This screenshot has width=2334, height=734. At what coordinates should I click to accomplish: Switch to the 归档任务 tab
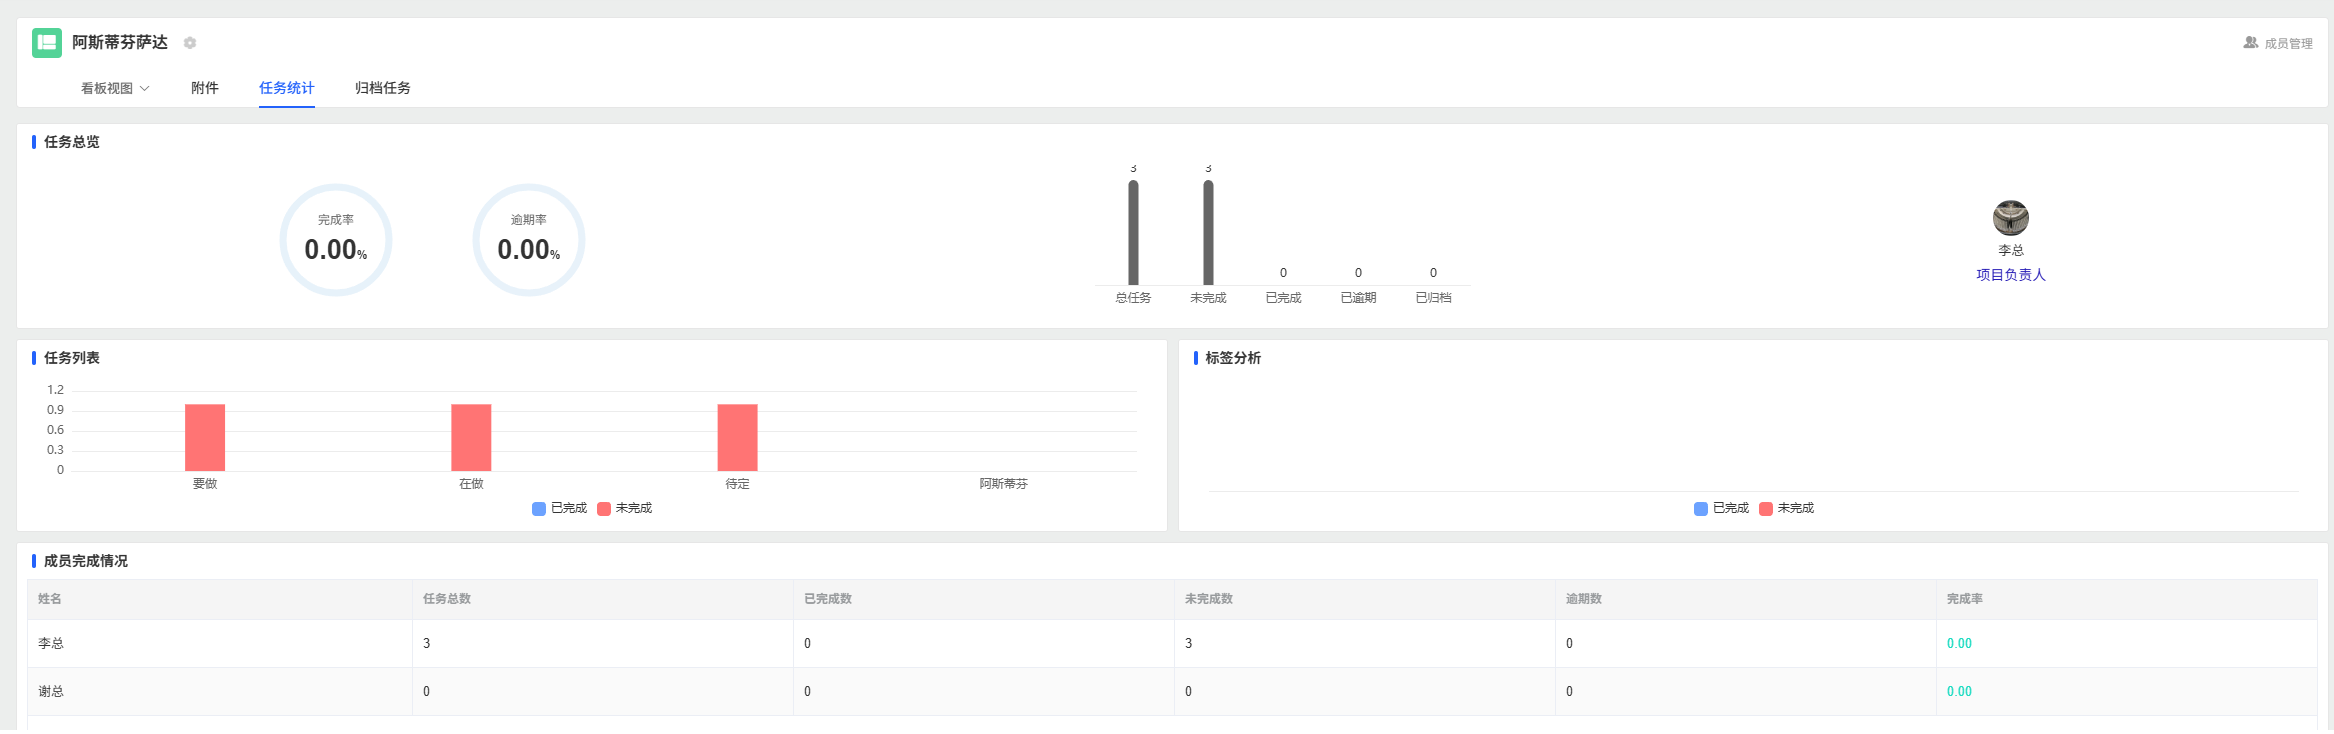[x=383, y=88]
